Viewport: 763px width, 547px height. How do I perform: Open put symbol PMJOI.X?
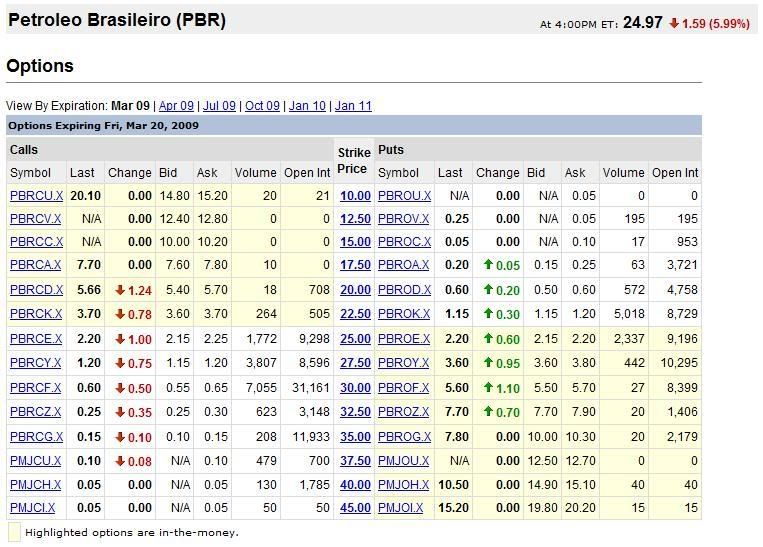400,508
